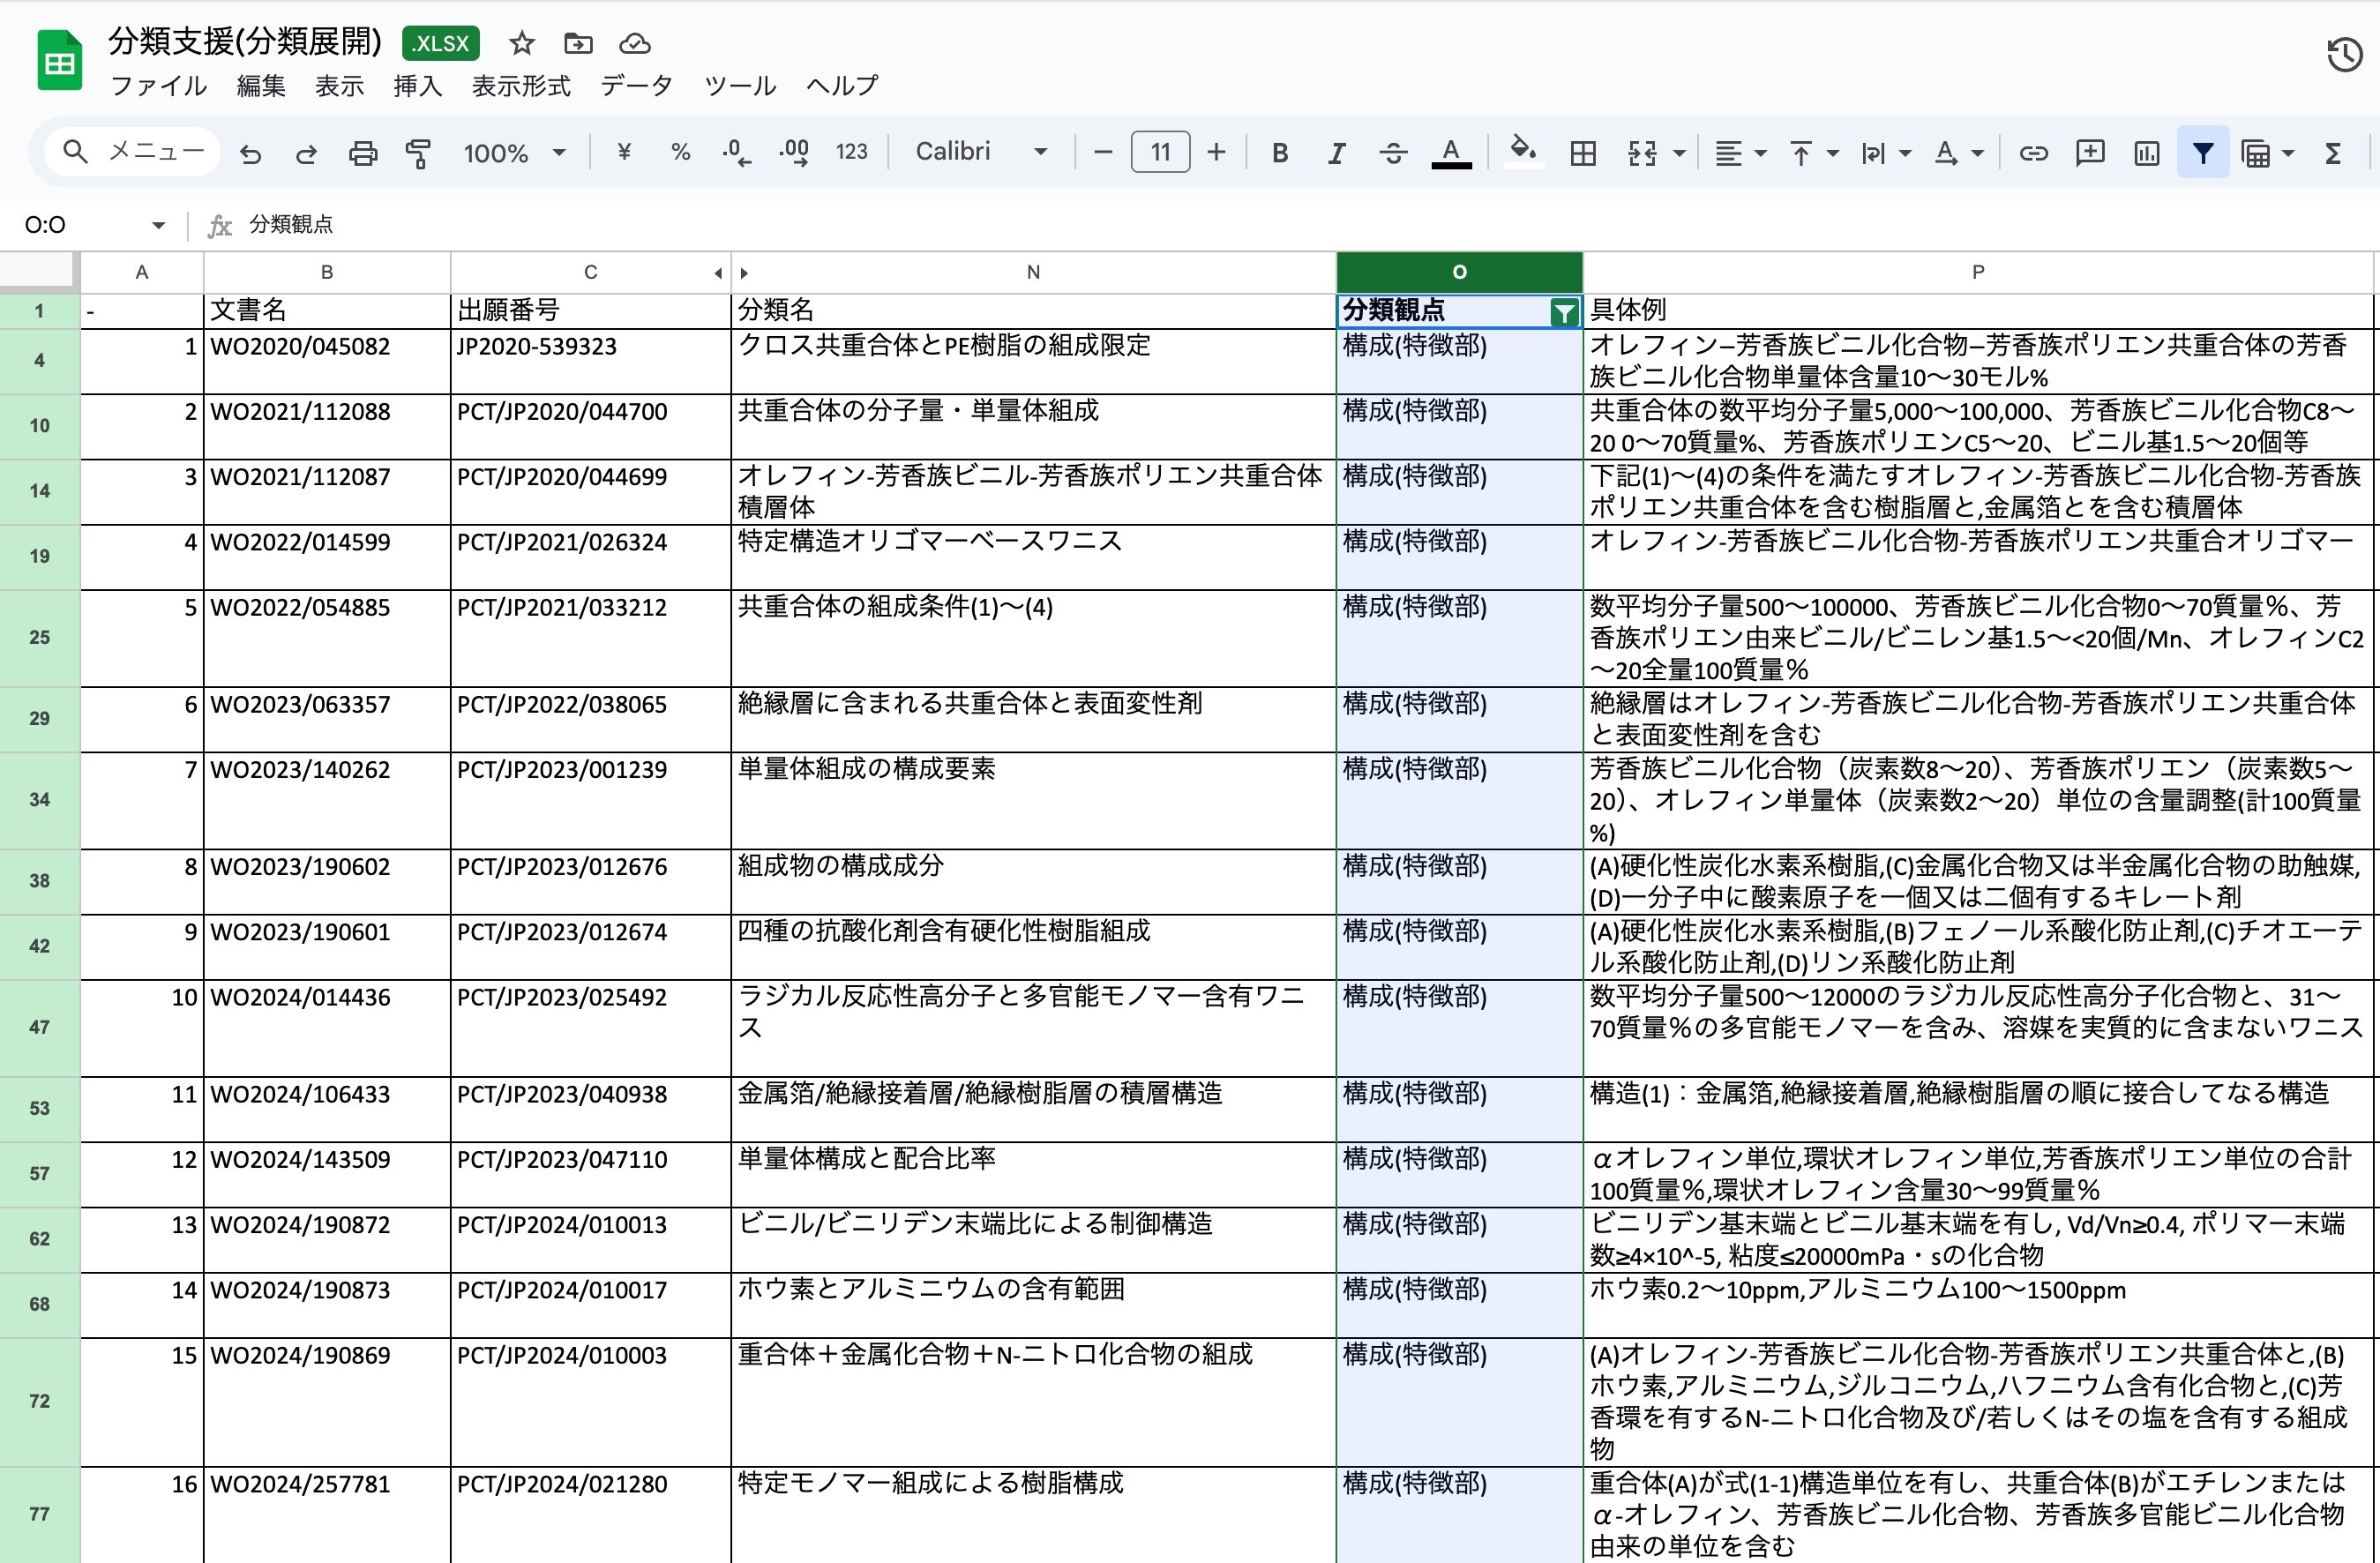Open the データ menu
Image resolution: width=2380 pixels, height=1563 pixels.
[636, 86]
